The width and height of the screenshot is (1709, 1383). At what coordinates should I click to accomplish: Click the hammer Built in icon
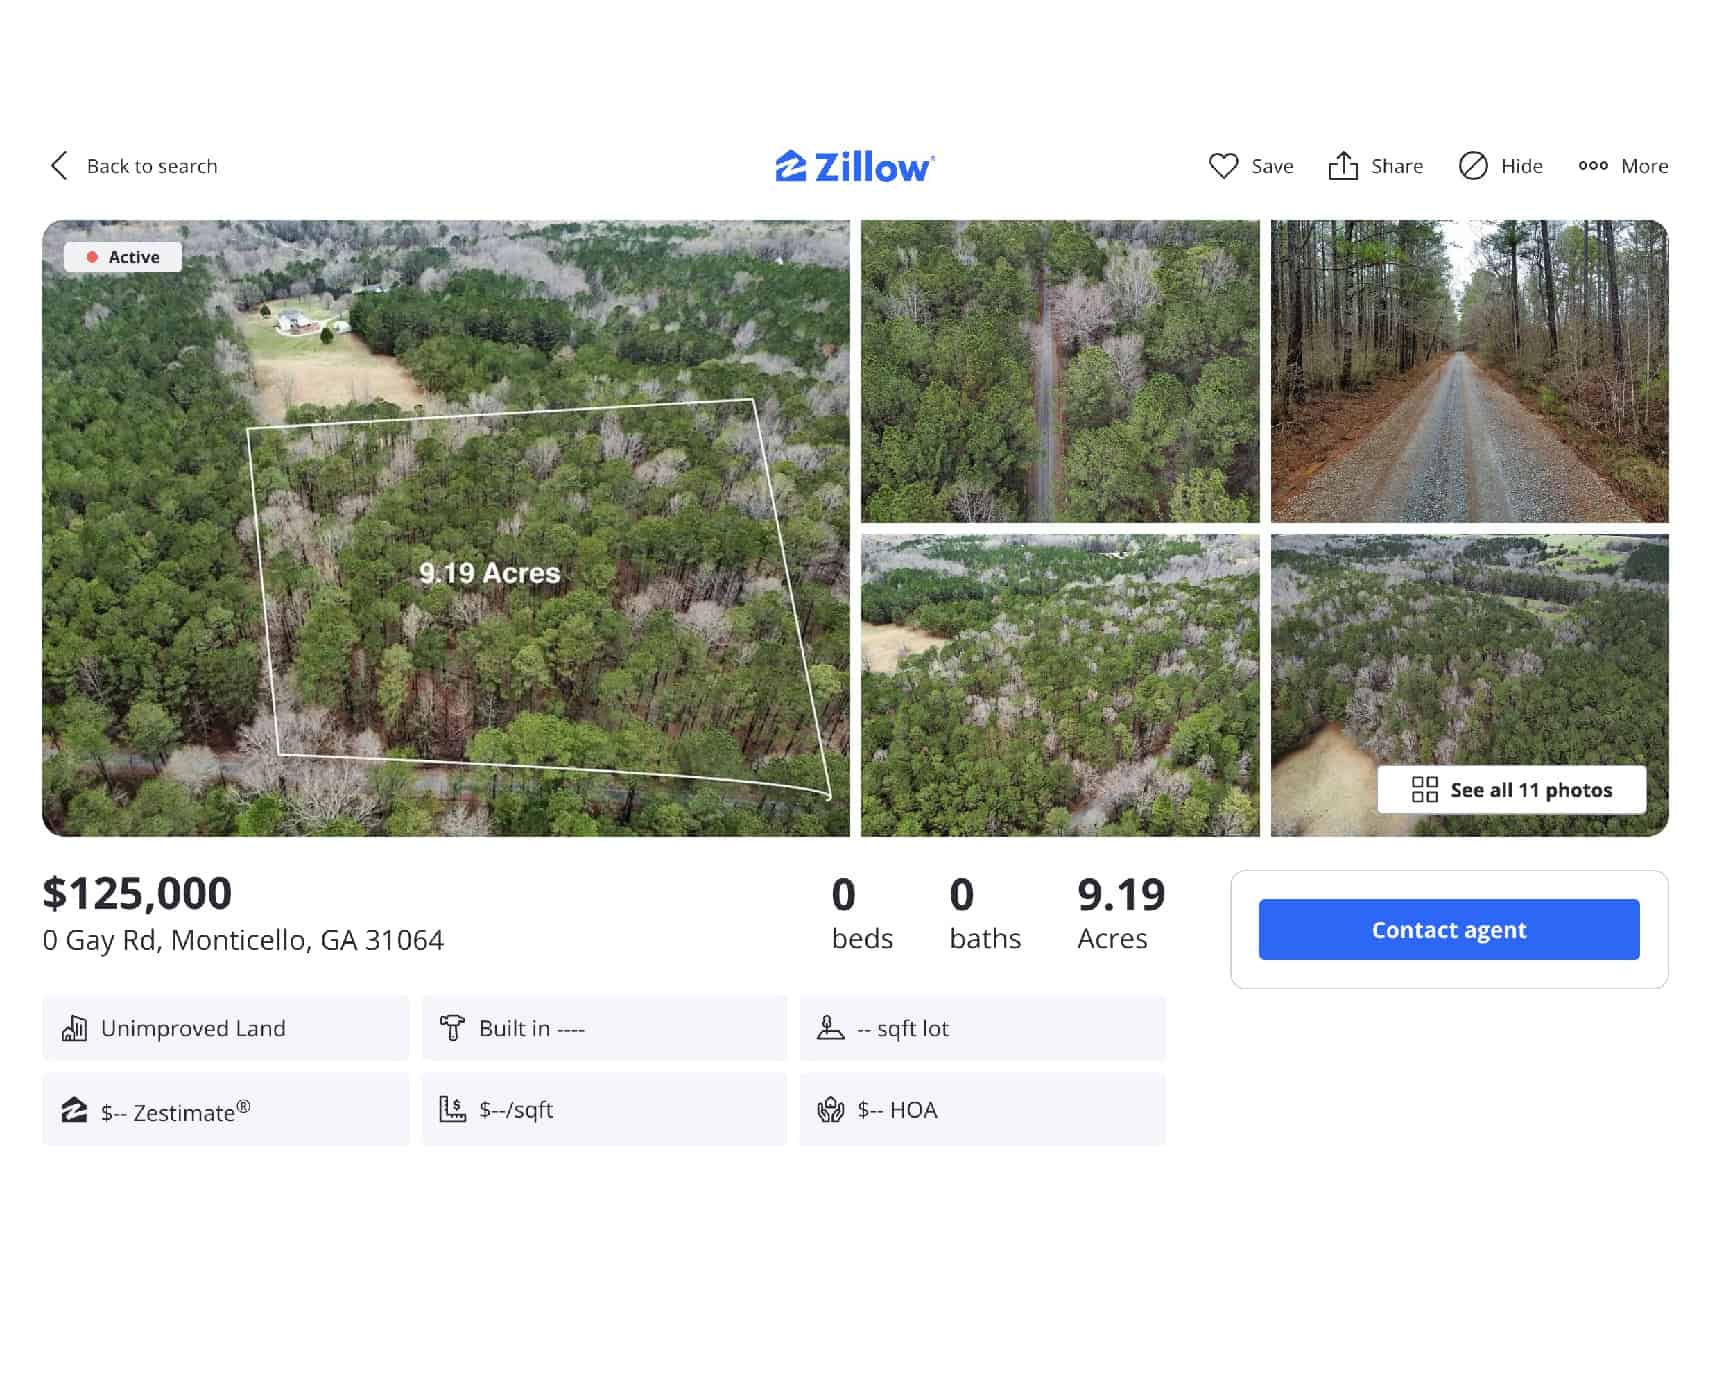(452, 1028)
